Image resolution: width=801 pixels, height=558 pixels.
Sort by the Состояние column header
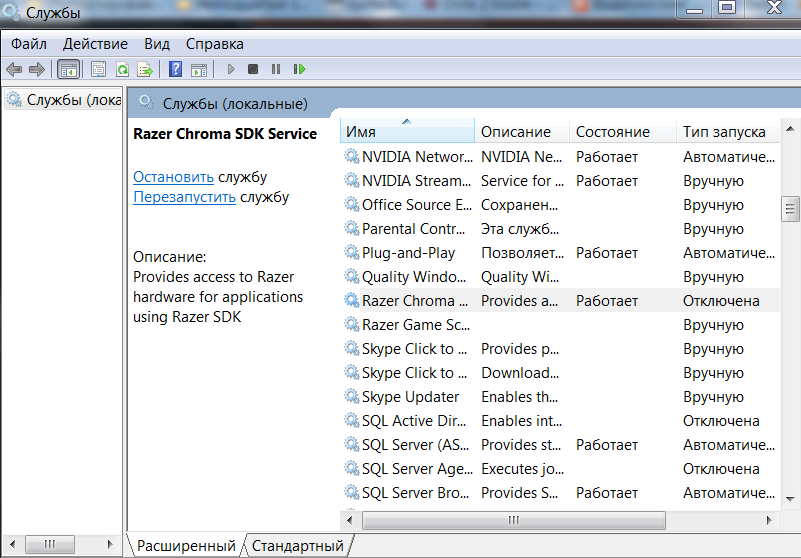click(x=623, y=131)
